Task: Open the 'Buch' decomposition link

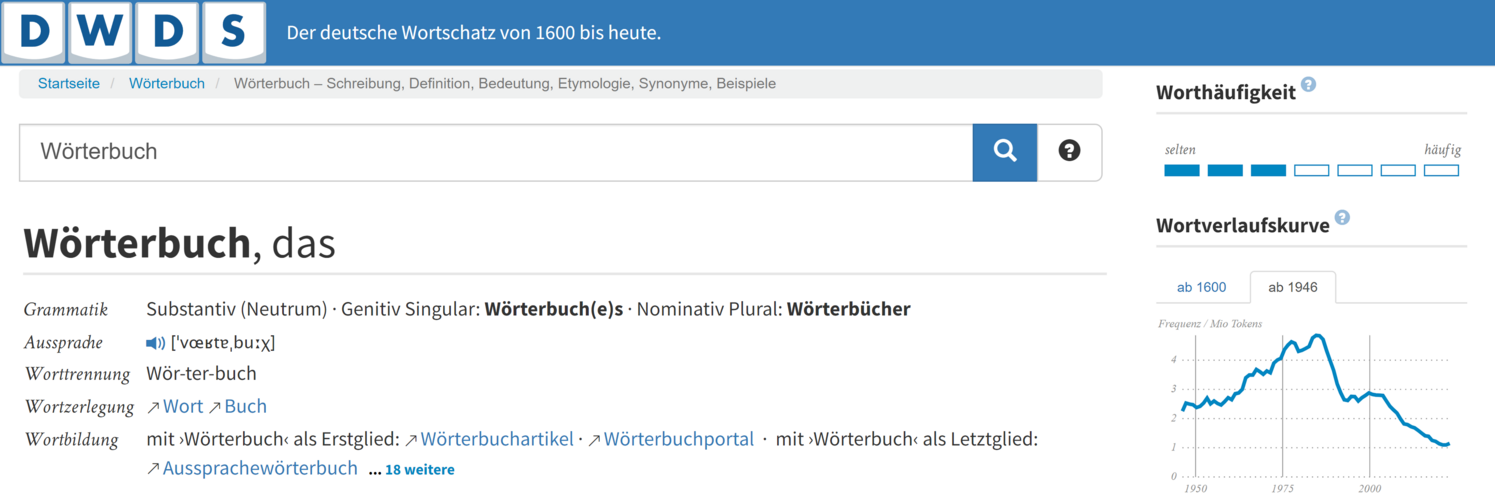Action: tap(245, 407)
